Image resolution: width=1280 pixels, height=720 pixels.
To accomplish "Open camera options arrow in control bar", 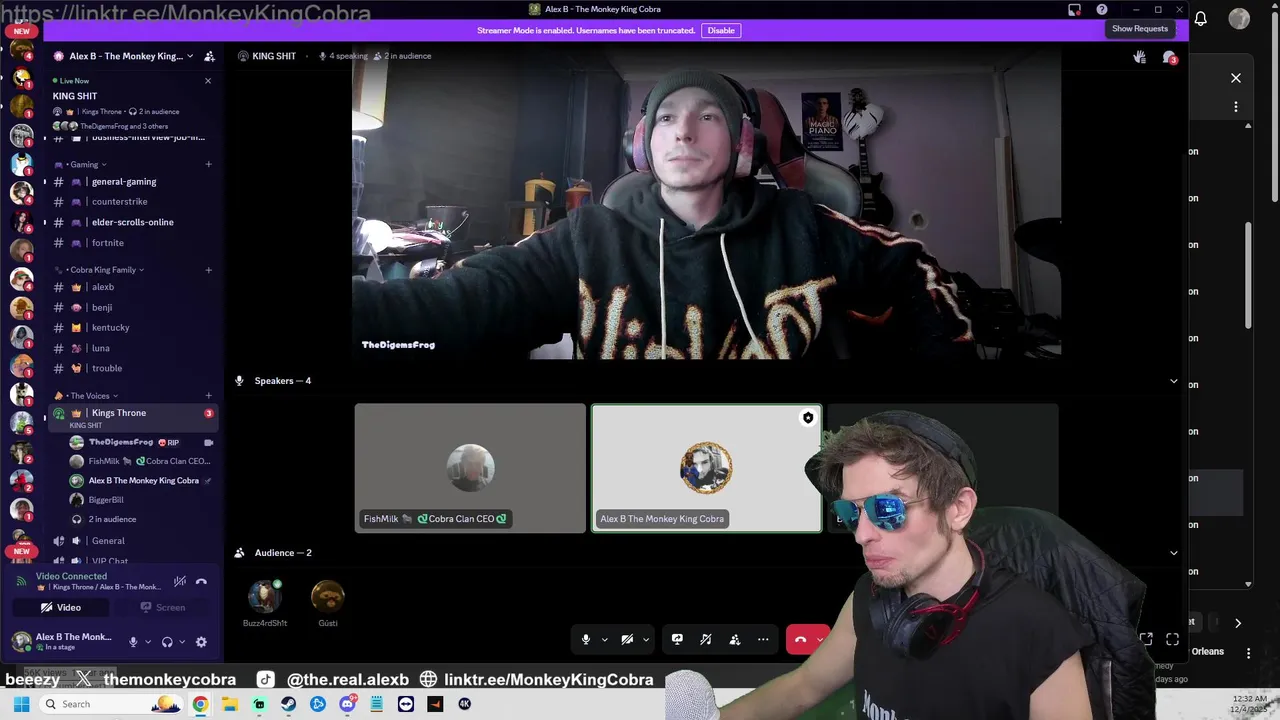I will tap(646, 640).
